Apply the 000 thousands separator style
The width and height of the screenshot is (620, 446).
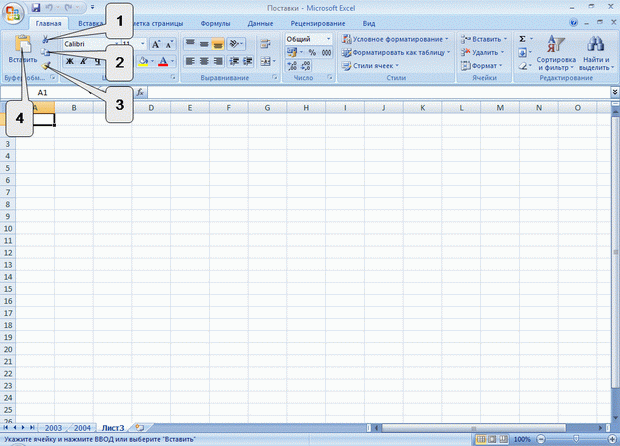click(x=326, y=53)
